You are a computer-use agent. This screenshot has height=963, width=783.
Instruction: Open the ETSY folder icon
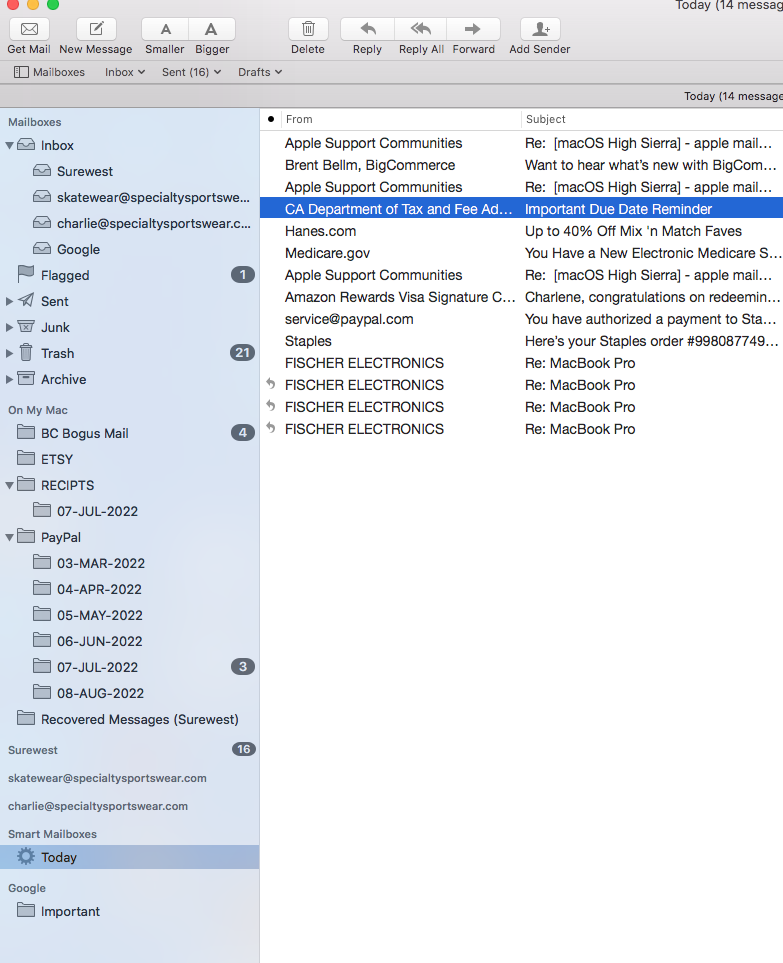click(26, 458)
